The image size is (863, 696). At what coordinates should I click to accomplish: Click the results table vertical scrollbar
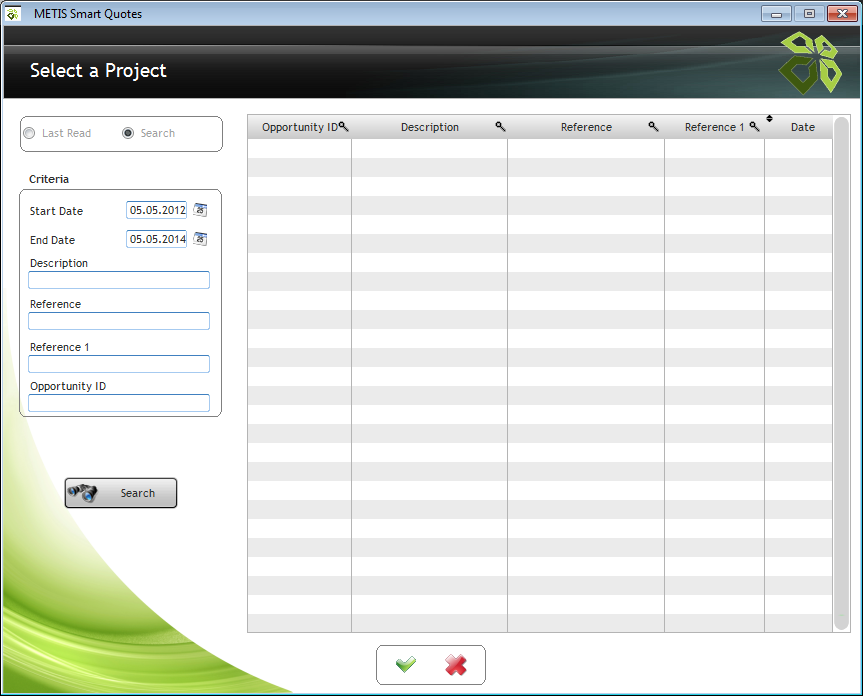pyautogui.click(x=842, y=374)
